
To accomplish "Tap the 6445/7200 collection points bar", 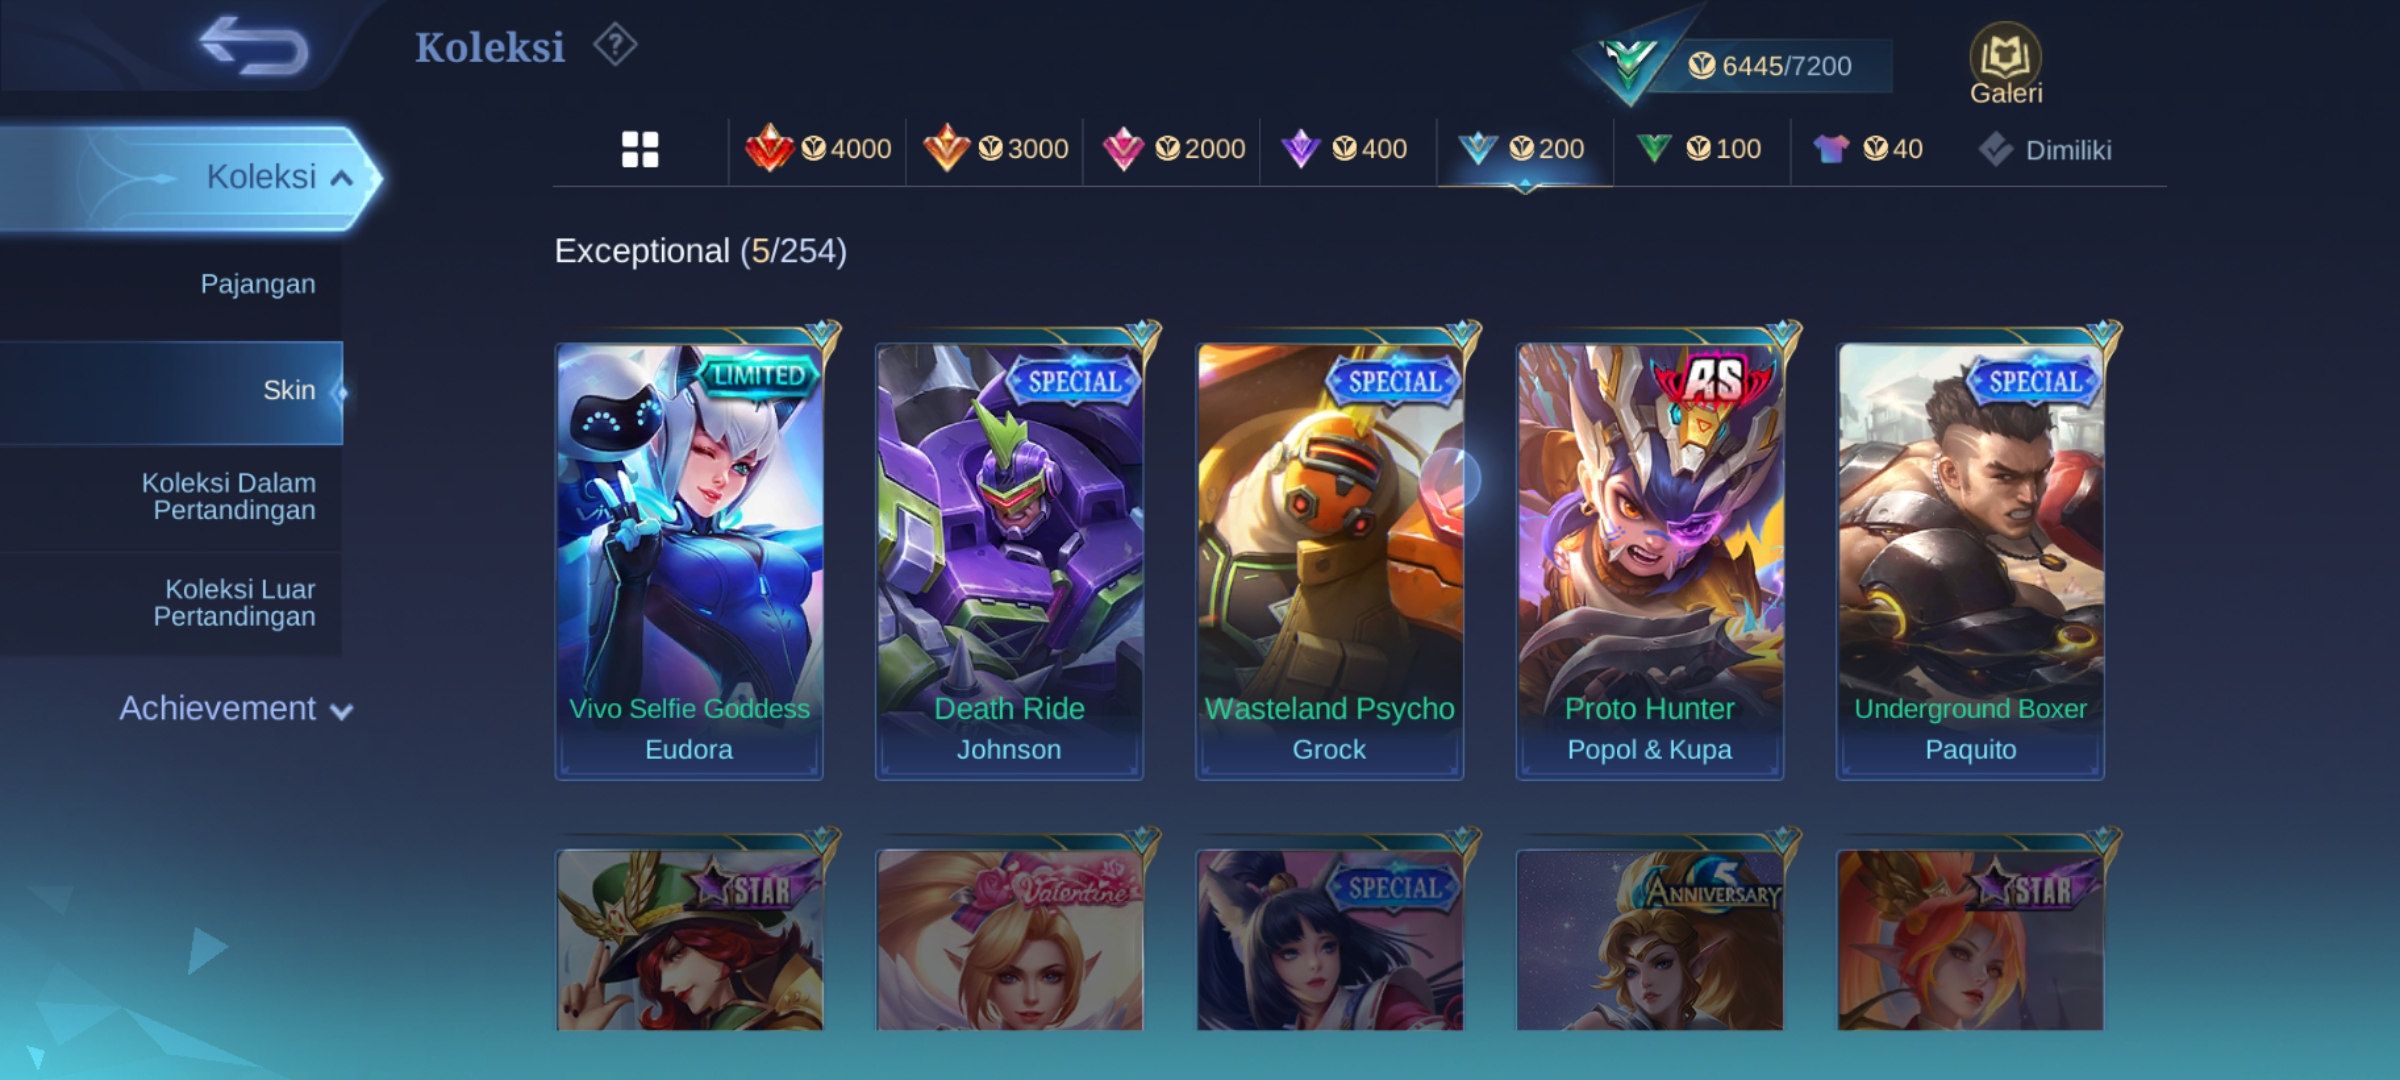I will click(x=1770, y=66).
